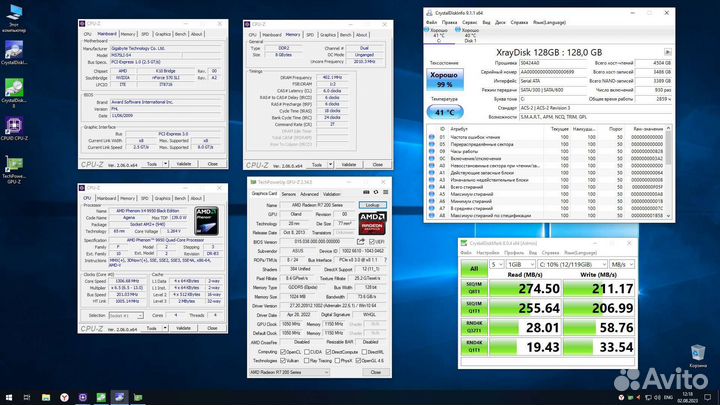Click the All button in CrystalDiskMark
The image size is (720, 405).
pos(474,269)
